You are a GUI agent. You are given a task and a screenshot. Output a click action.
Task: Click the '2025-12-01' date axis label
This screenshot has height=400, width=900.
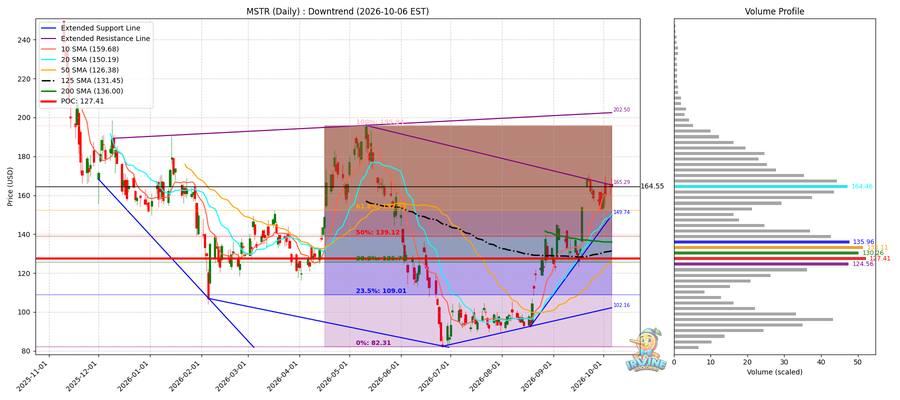[84, 375]
